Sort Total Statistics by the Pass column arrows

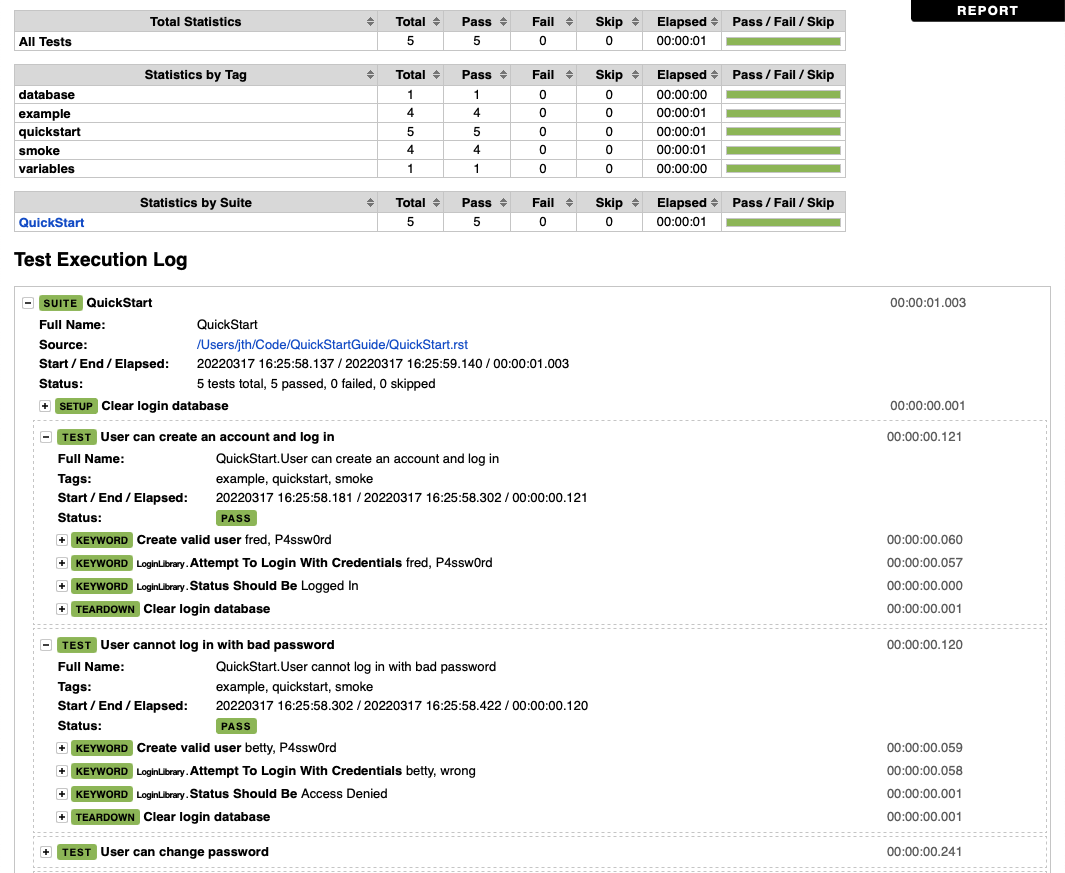pos(503,21)
